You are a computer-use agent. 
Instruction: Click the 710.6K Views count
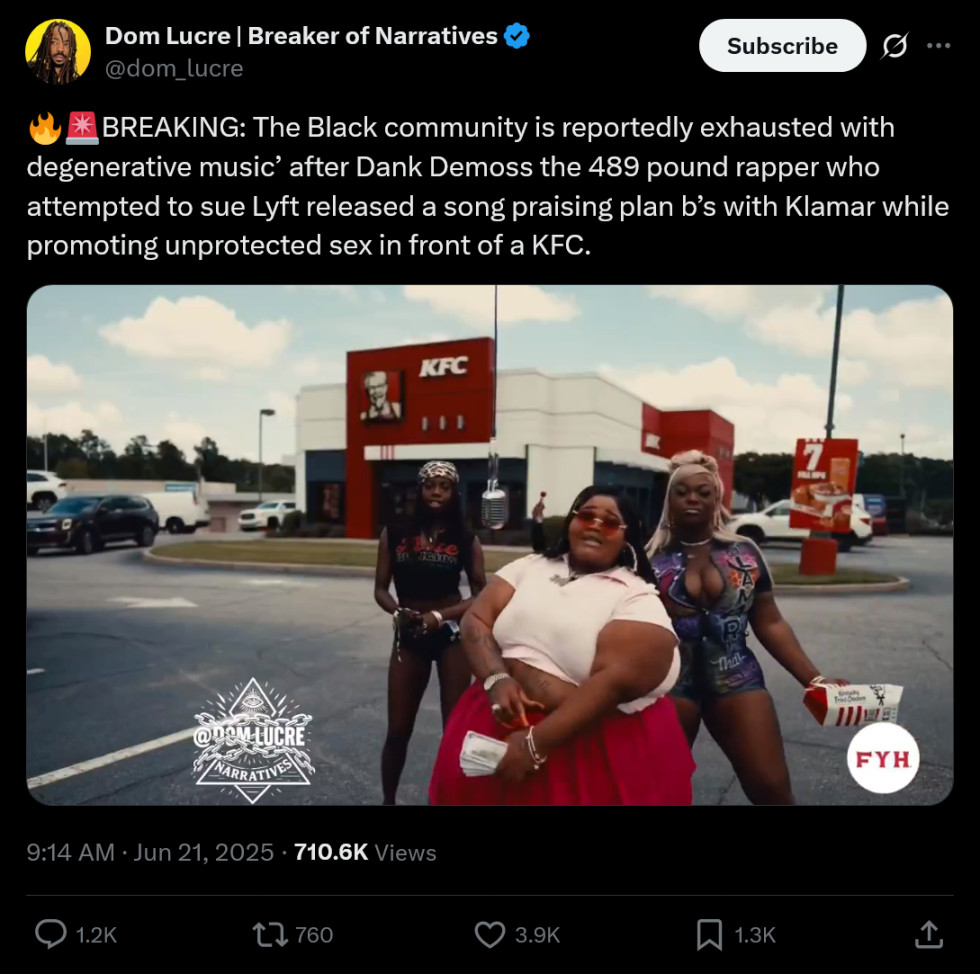(x=365, y=852)
